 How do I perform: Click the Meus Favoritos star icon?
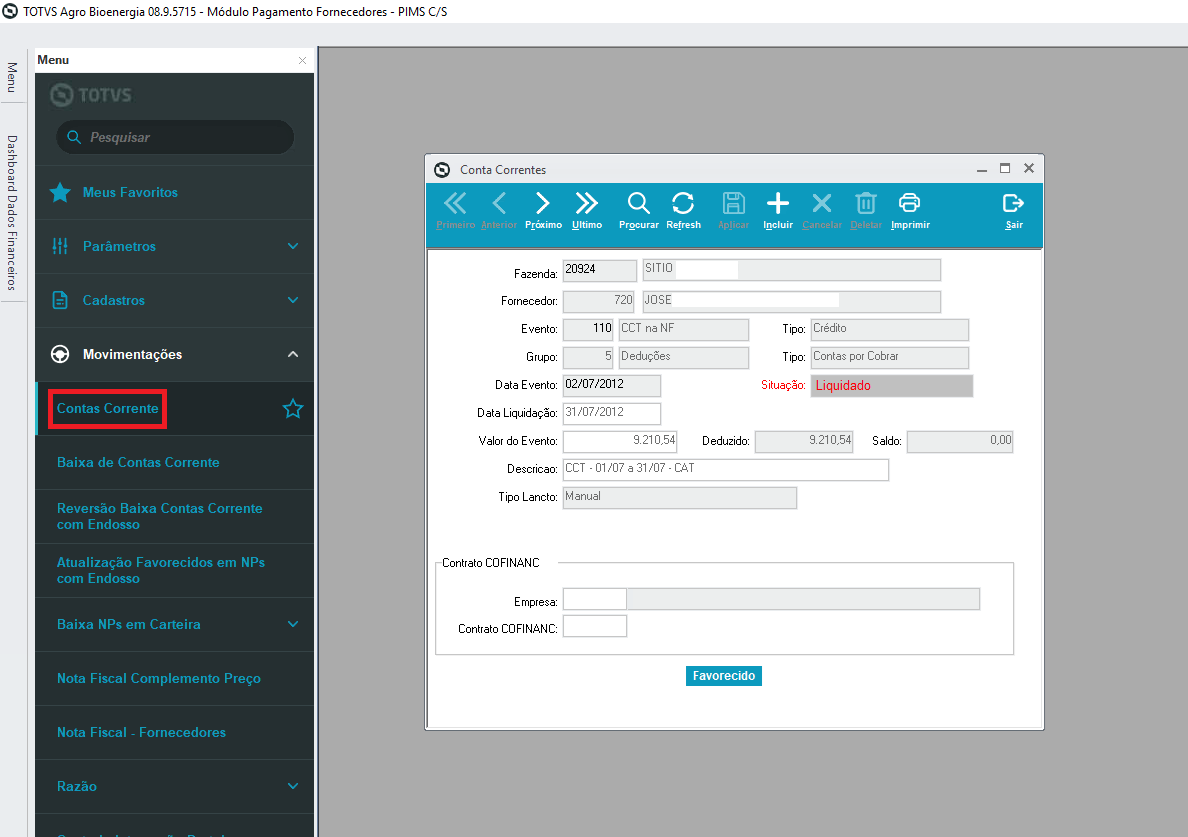tap(61, 192)
